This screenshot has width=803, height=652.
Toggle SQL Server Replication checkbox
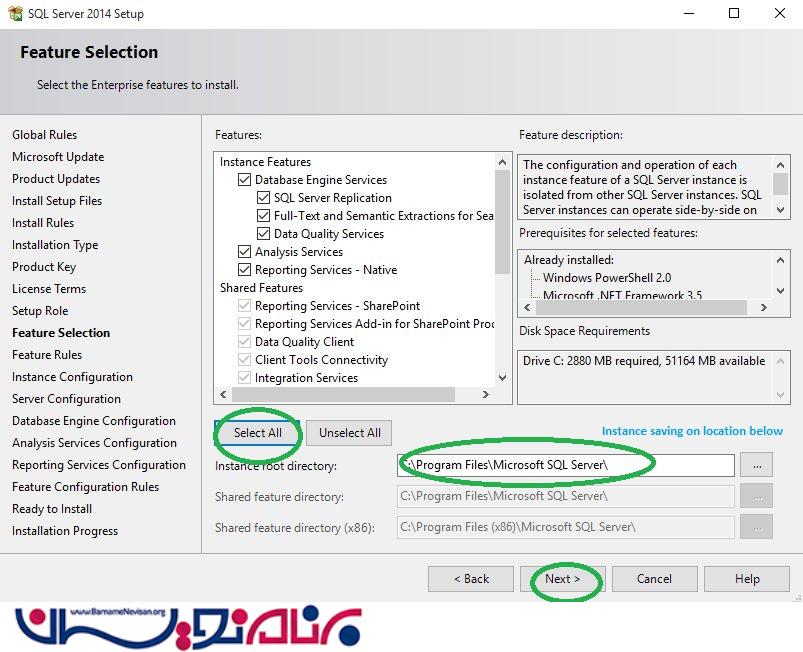[263, 198]
